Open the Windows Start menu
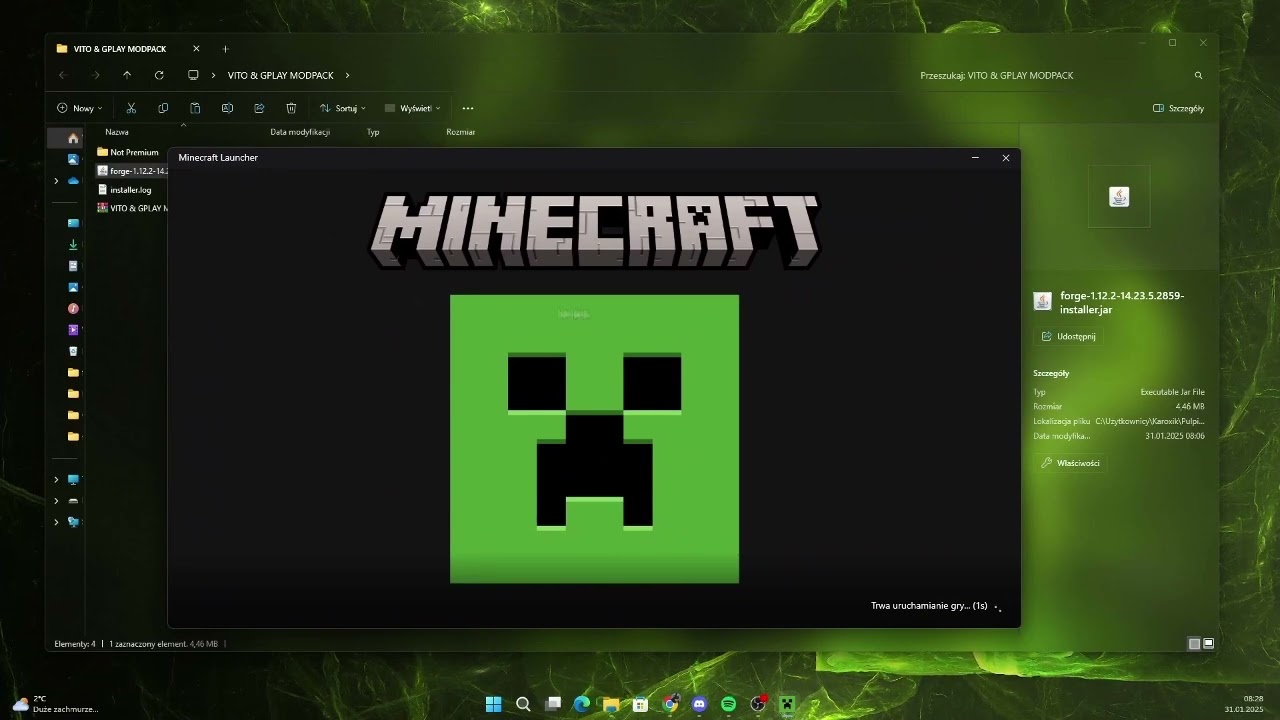1280x720 pixels. click(x=493, y=704)
